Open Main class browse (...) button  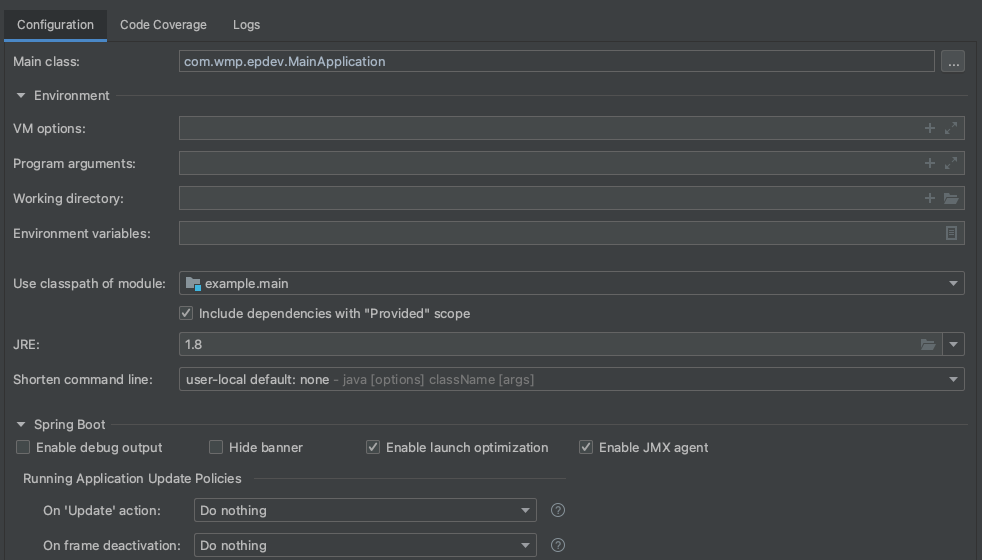(x=953, y=61)
